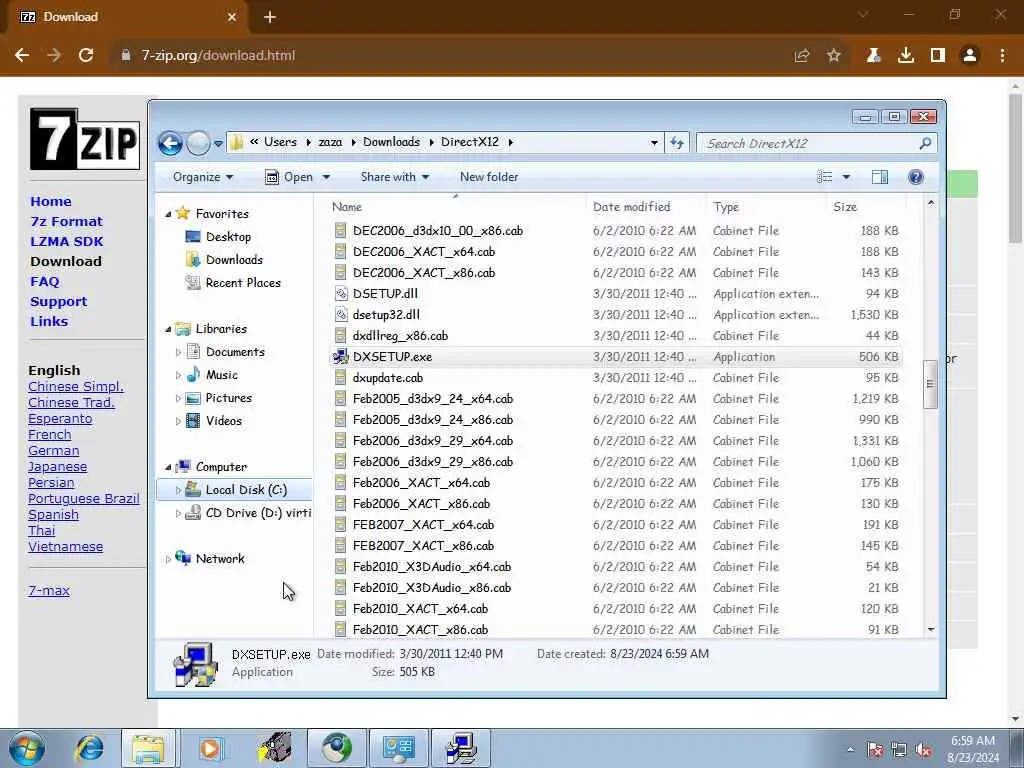Go to the FAQ page link

pyautogui.click(x=45, y=281)
